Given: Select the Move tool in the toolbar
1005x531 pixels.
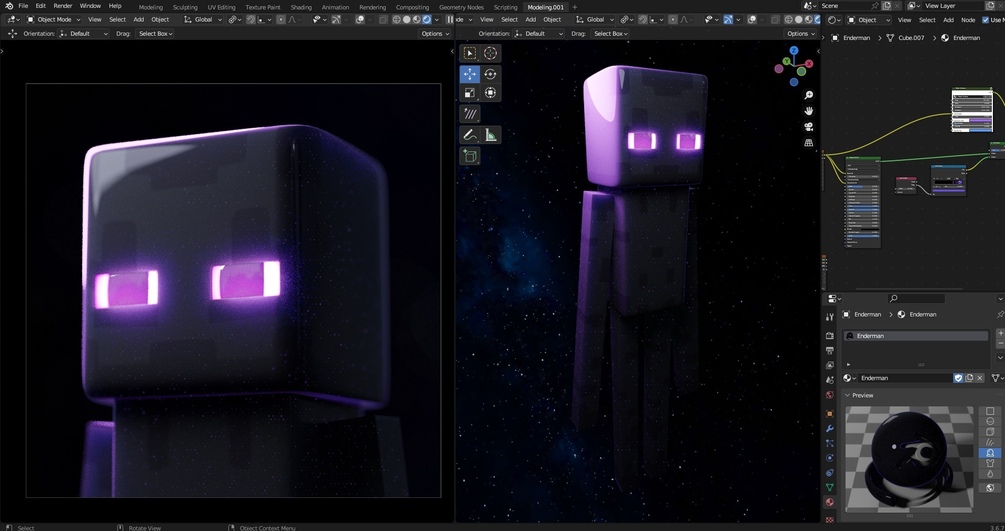Looking at the screenshot, I should [x=470, y=74].
